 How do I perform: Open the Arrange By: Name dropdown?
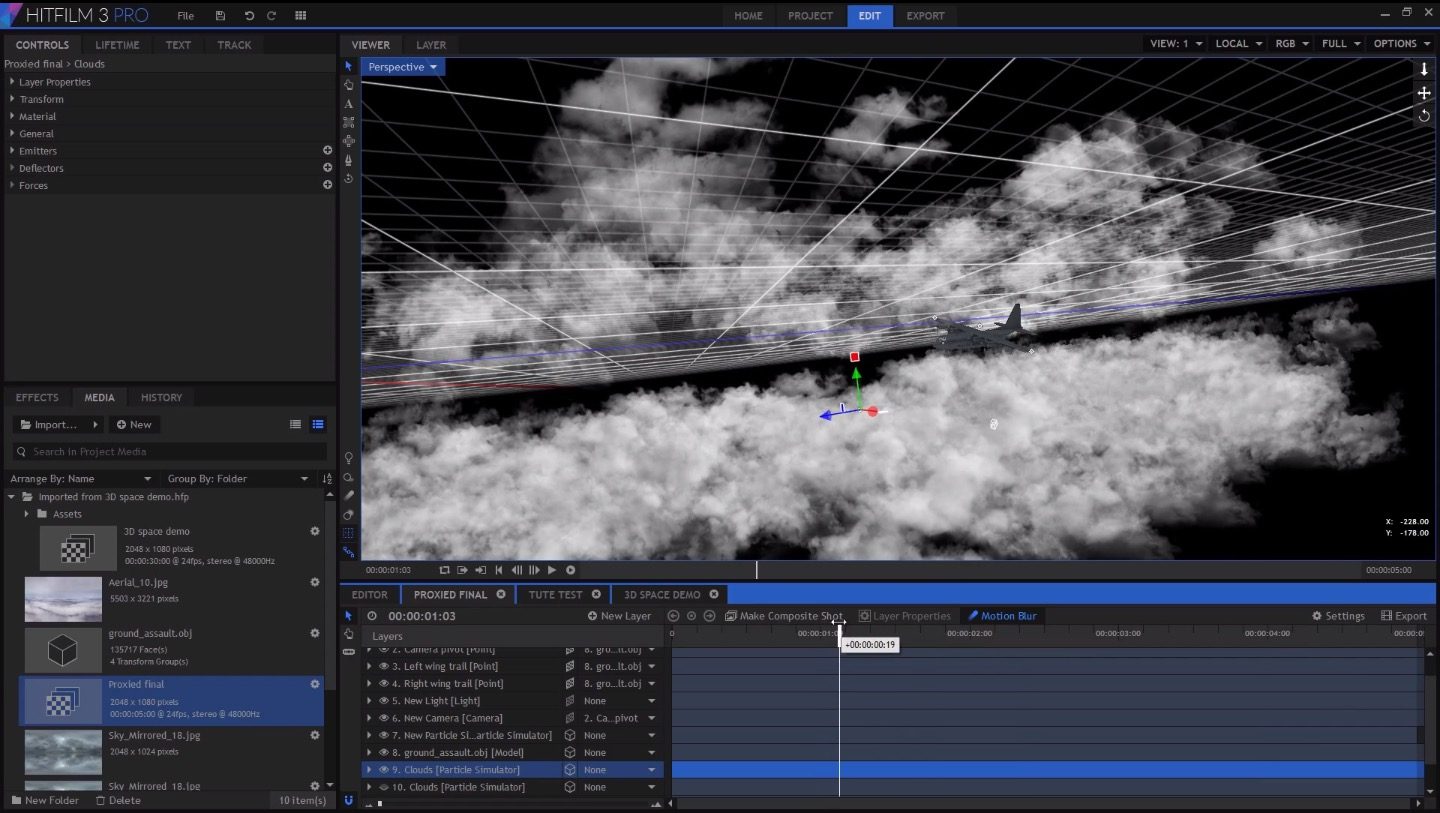(80, 479)
